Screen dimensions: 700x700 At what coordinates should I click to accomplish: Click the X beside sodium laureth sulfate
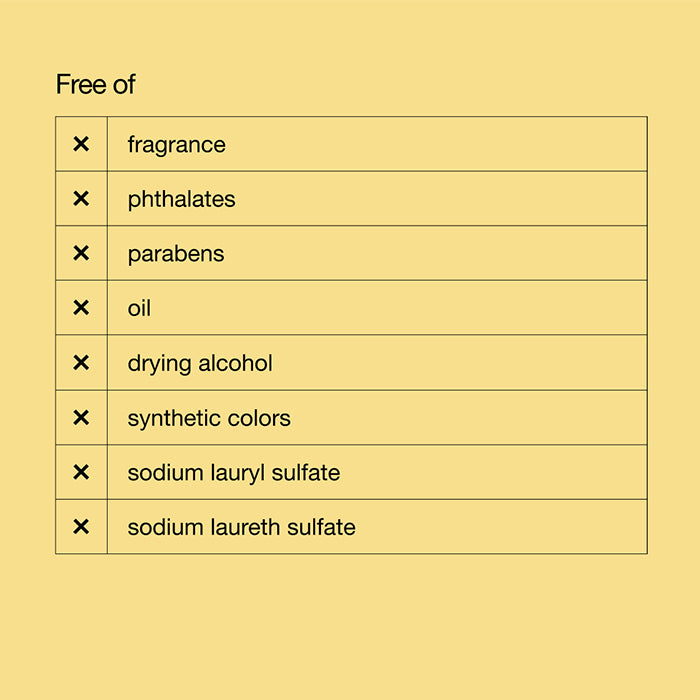[81, 527]
